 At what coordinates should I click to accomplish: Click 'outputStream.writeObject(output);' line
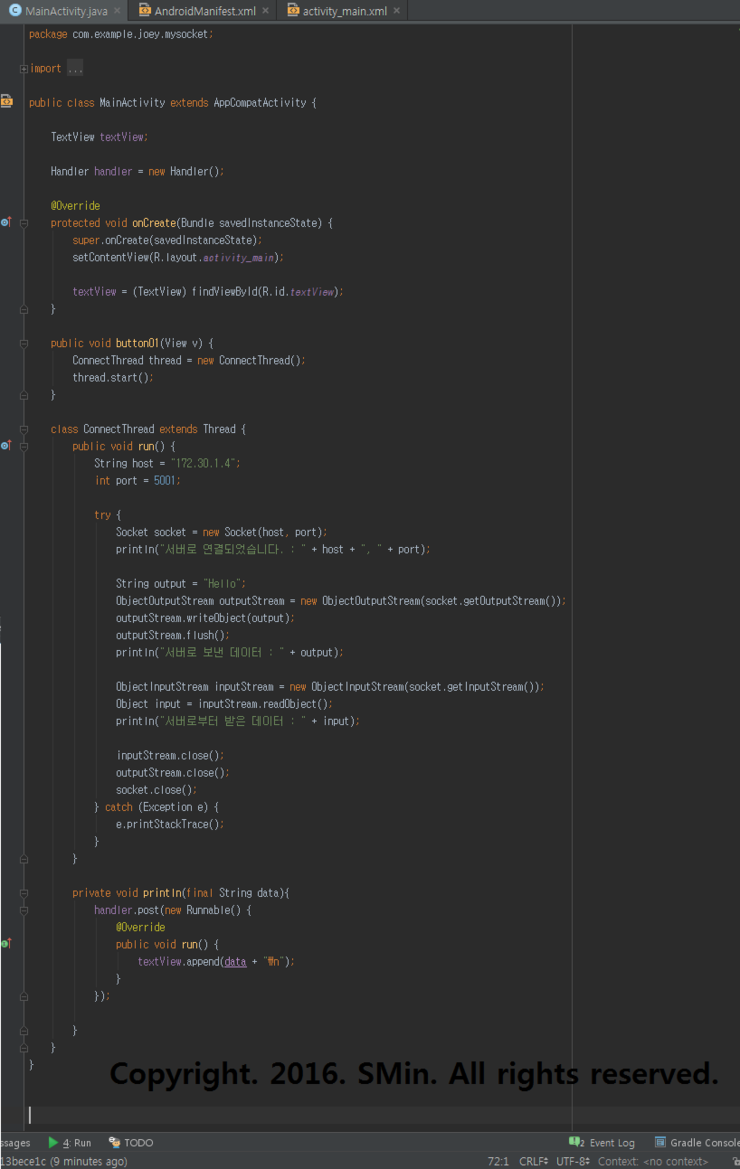[x=205, y=617]
